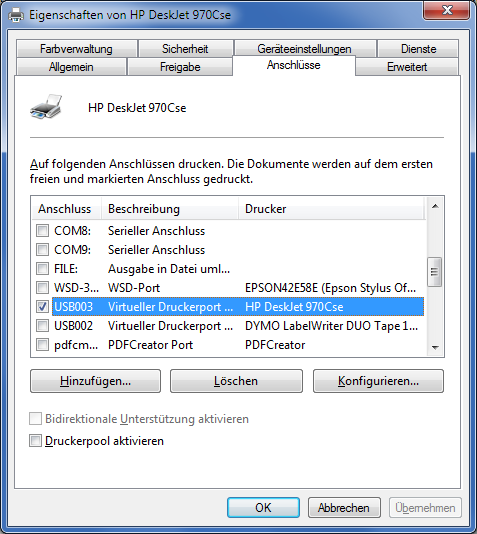The height and width of the screenshot is (534, 477).
Task: Click Virtueller Druckerport description for USB002
Action: tap(171, 326)
